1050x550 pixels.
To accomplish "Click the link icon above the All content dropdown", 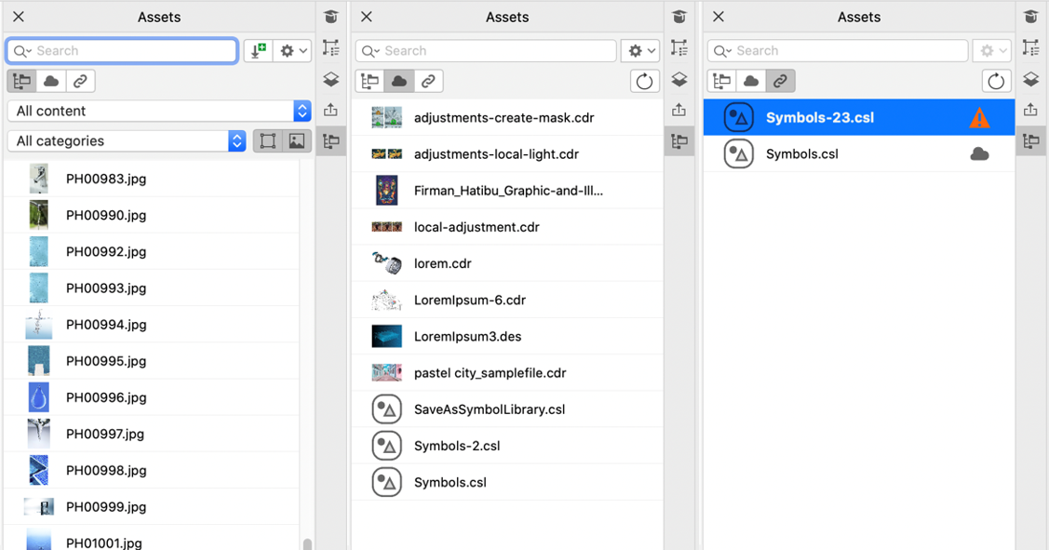I will (x=80, y=81).
